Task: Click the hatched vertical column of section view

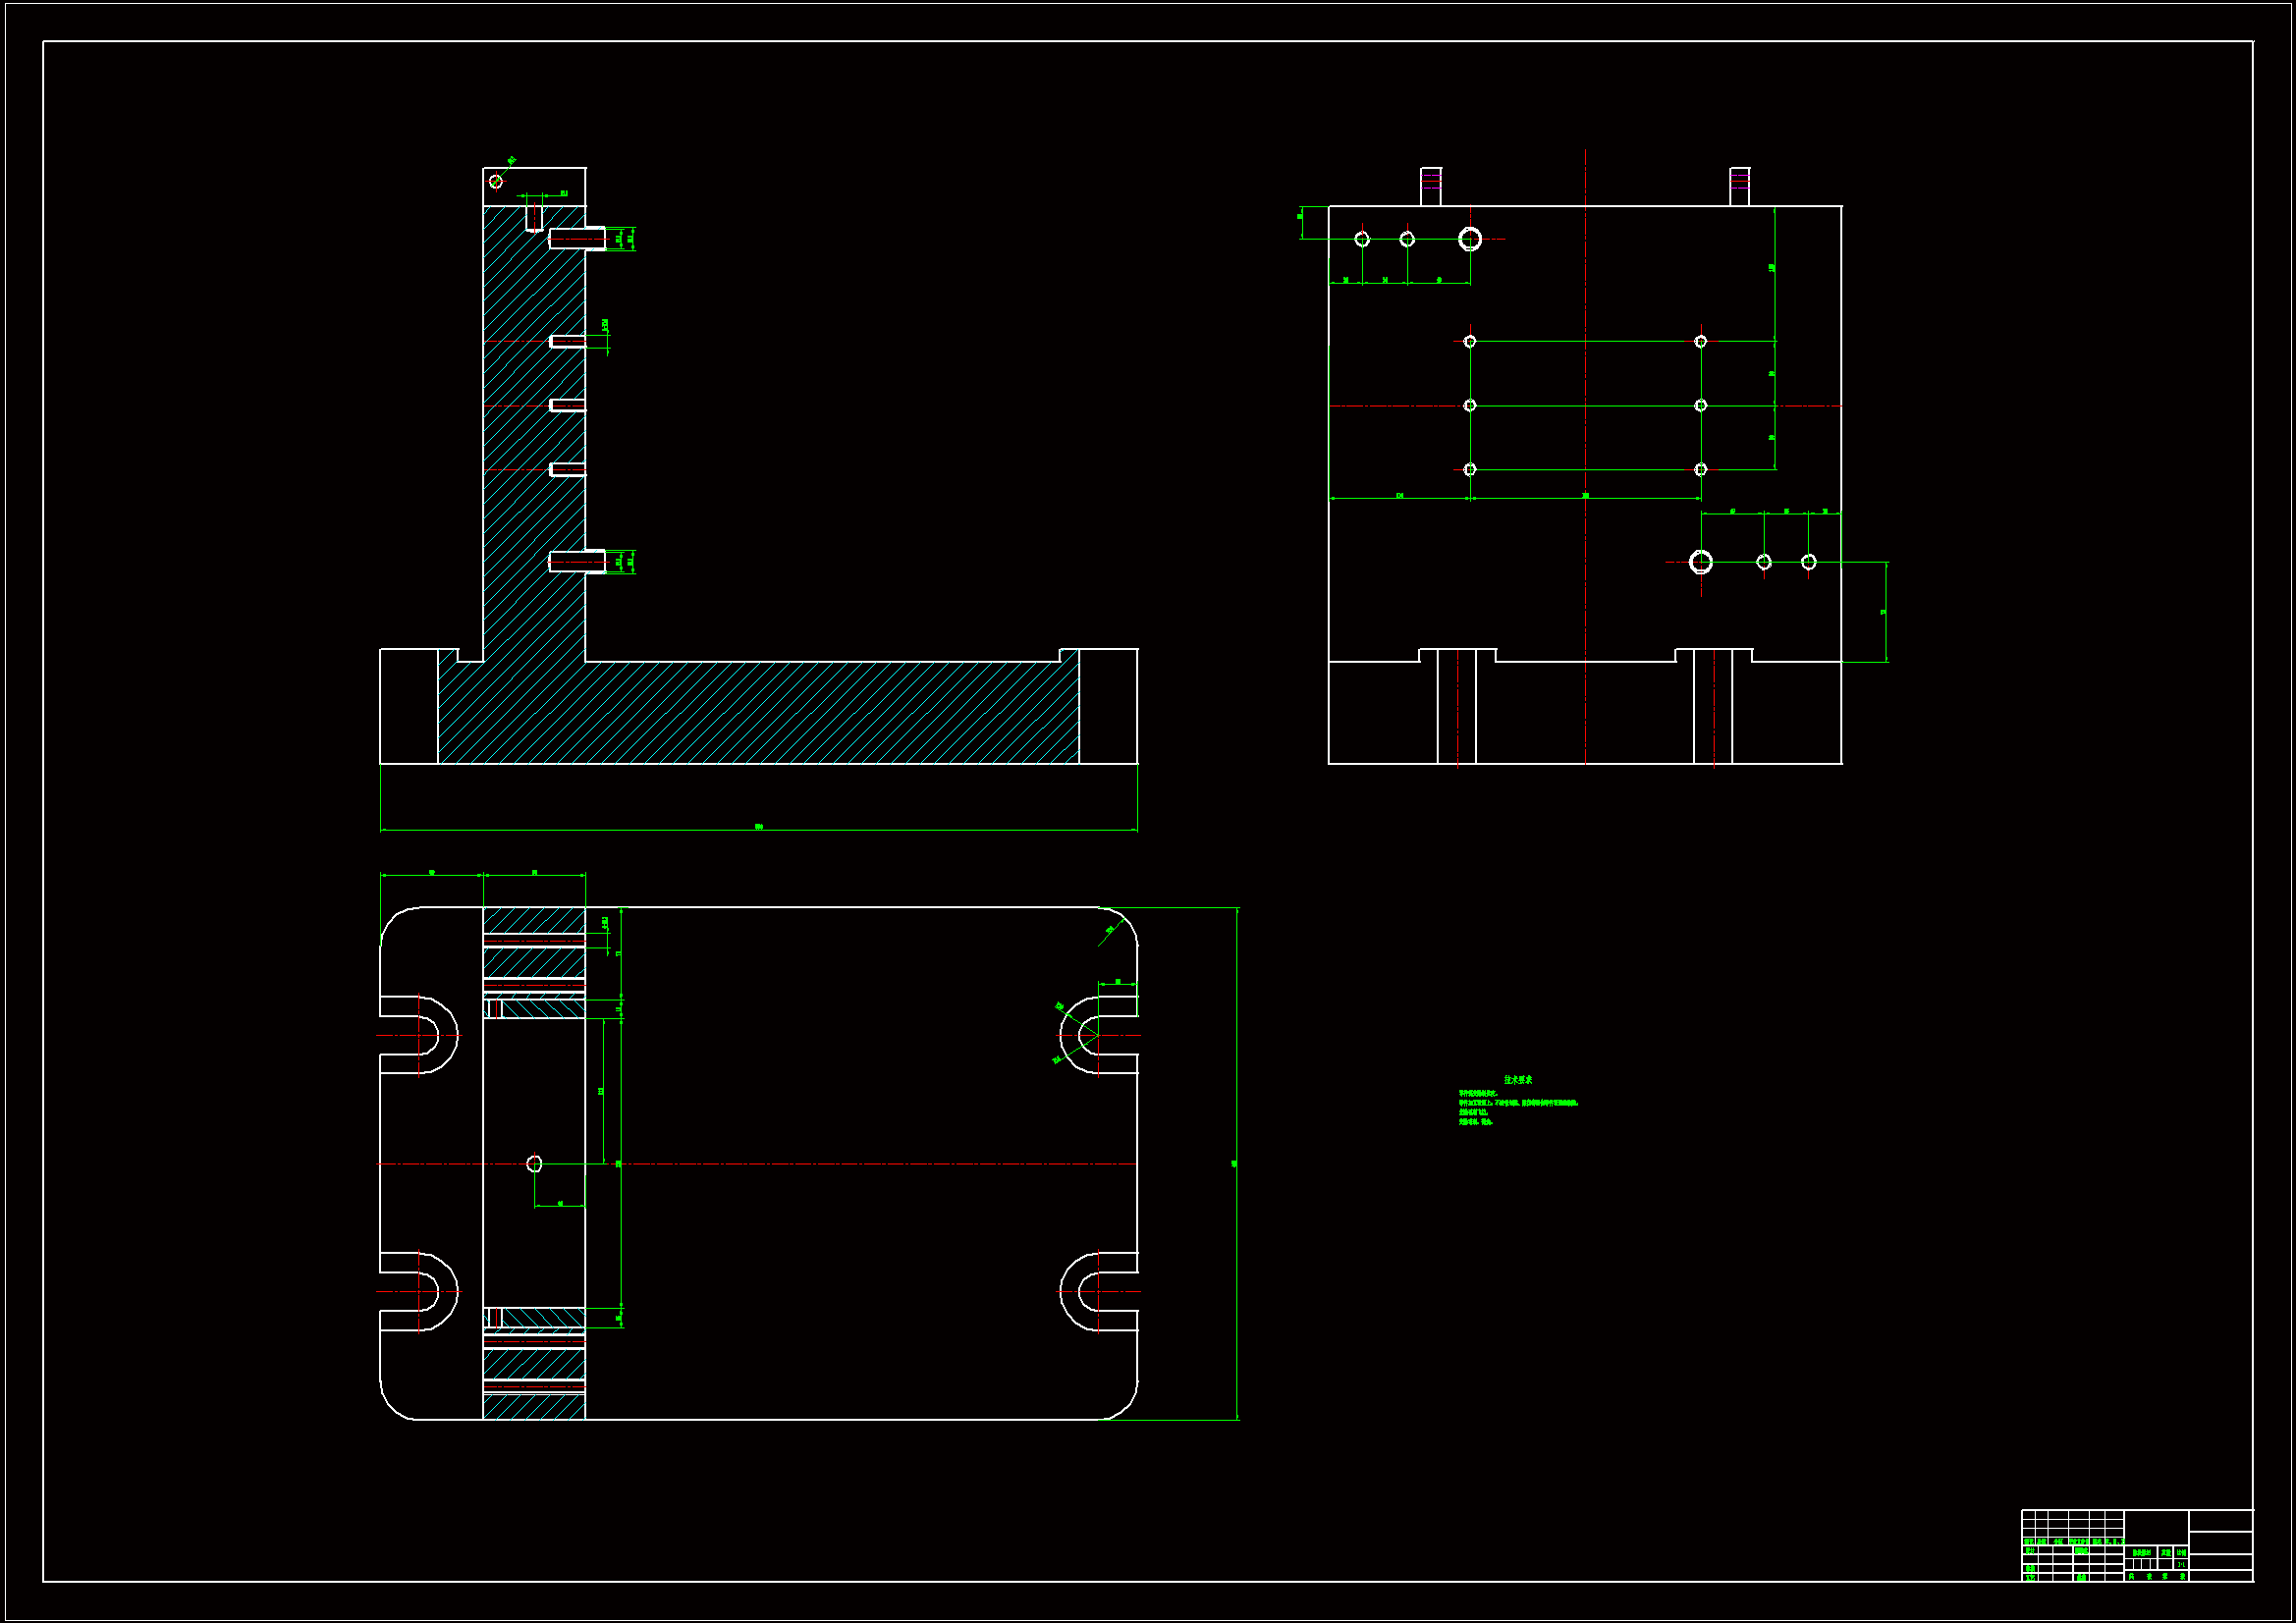Action: (x=520, y=440)
